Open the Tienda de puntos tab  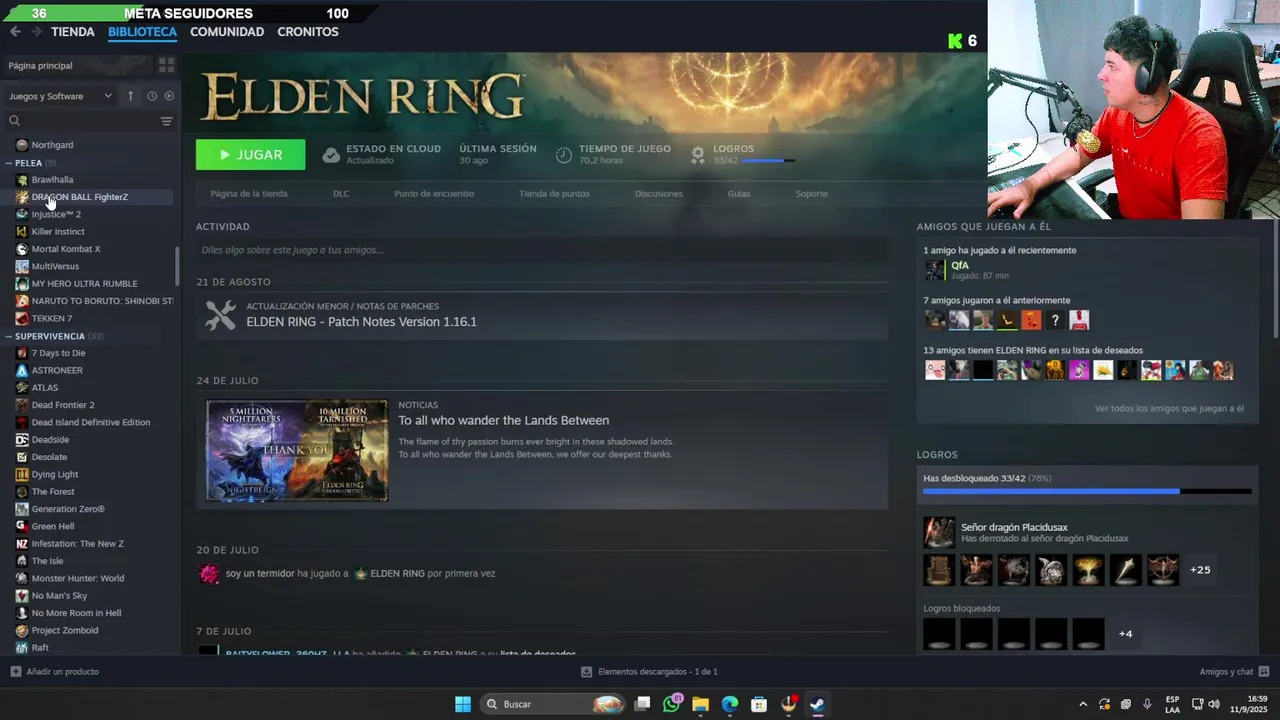point(554,194)
